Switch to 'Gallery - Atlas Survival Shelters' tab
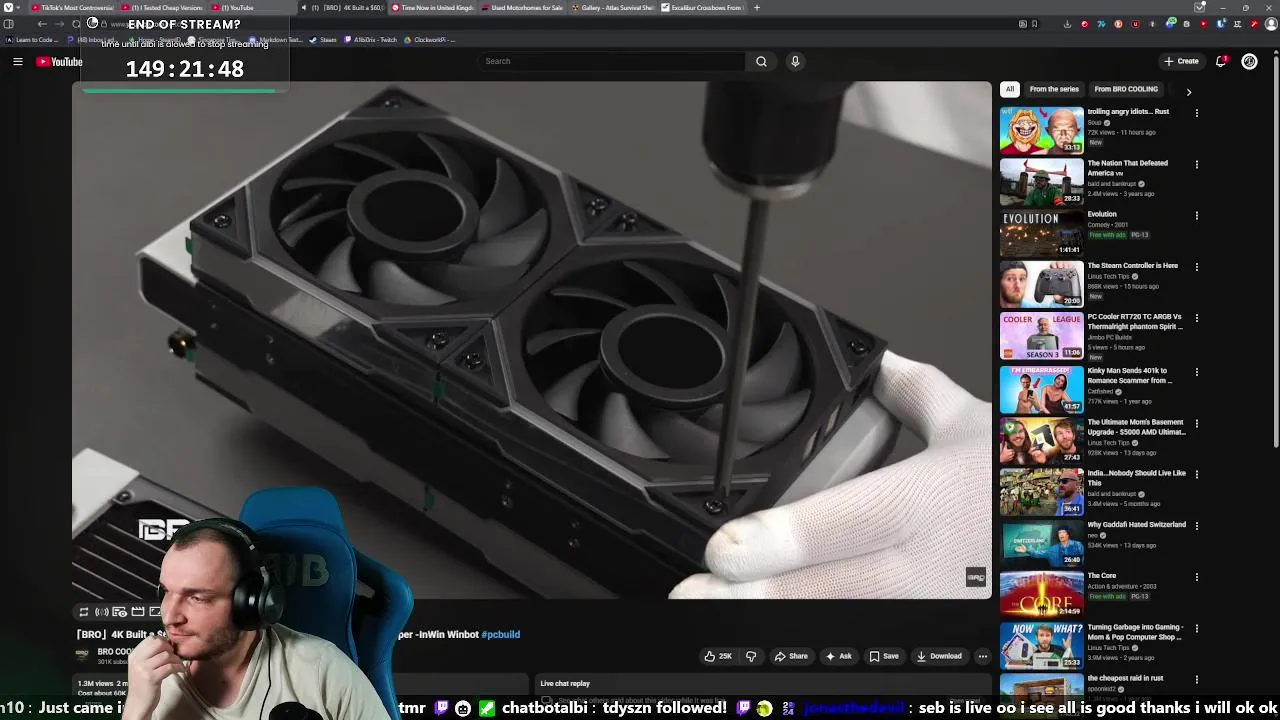 click(611, 7)
